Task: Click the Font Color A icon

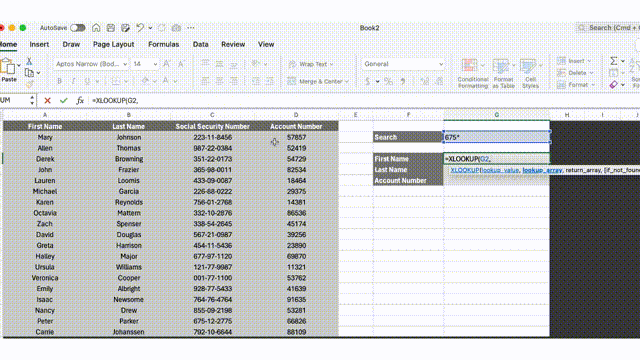Action: [x=166, y=81]
